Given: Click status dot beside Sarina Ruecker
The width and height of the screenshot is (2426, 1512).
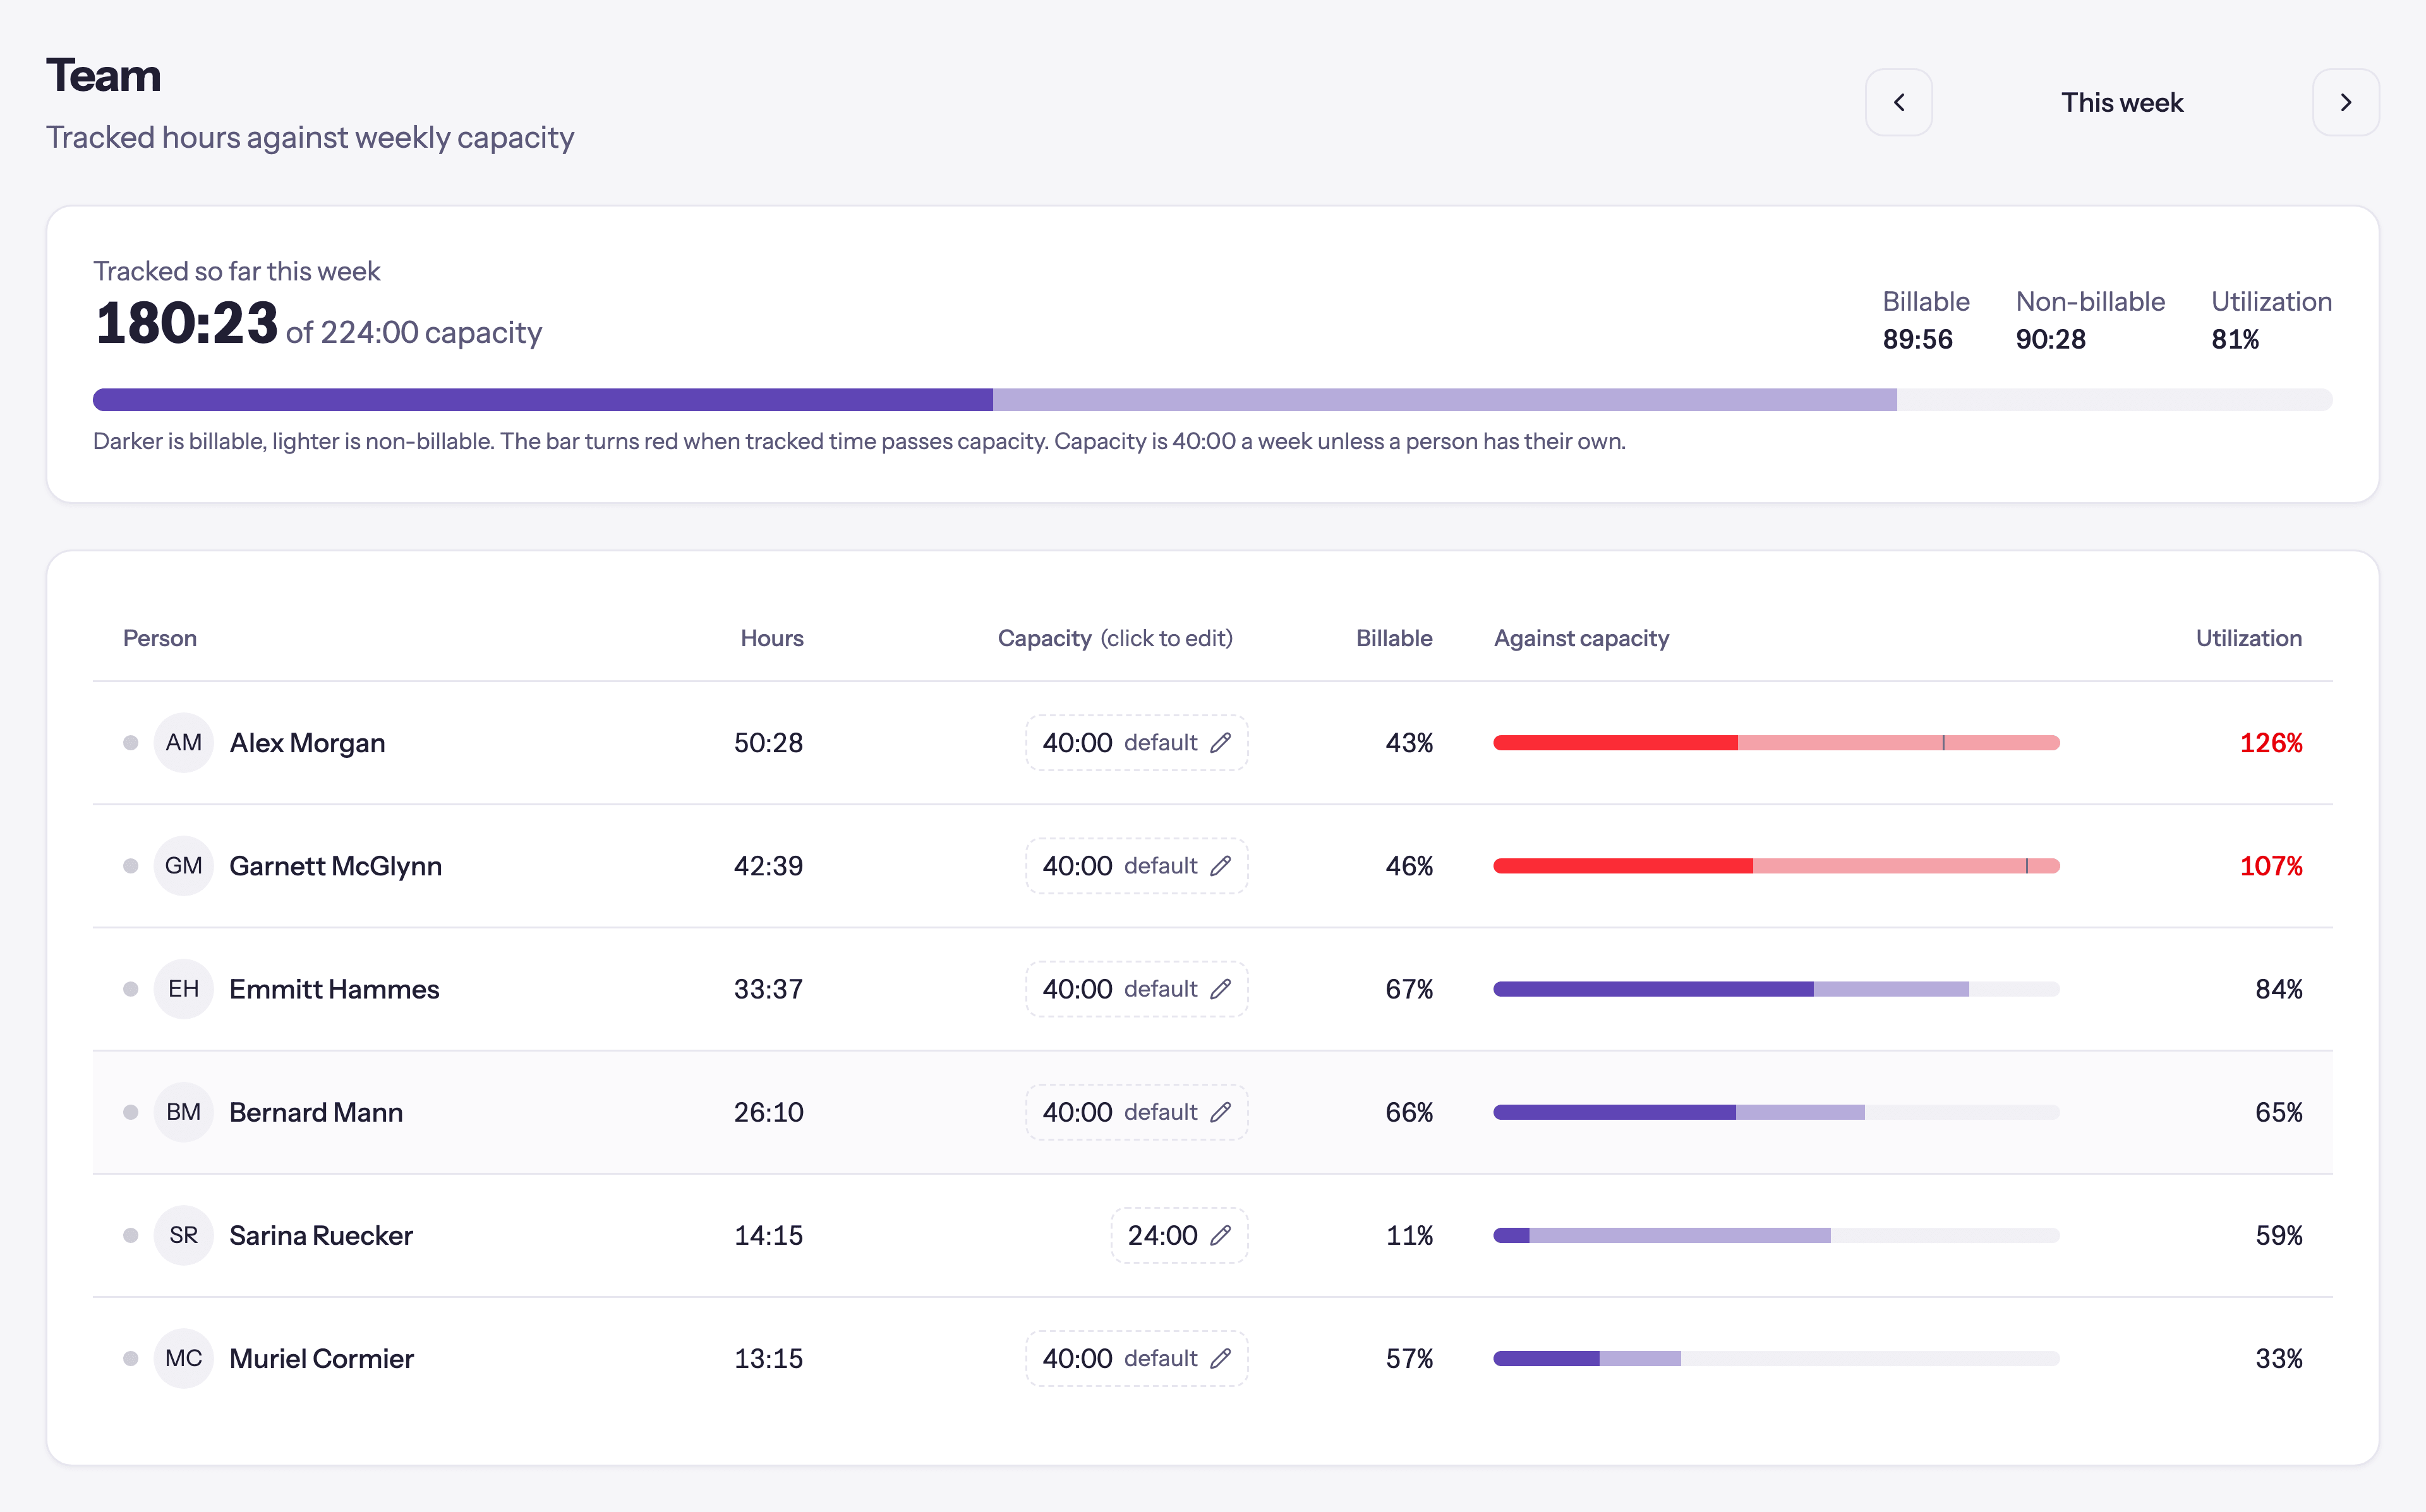Looking at the screenshot, I should pyautogui.click(x=130, y=1235).
